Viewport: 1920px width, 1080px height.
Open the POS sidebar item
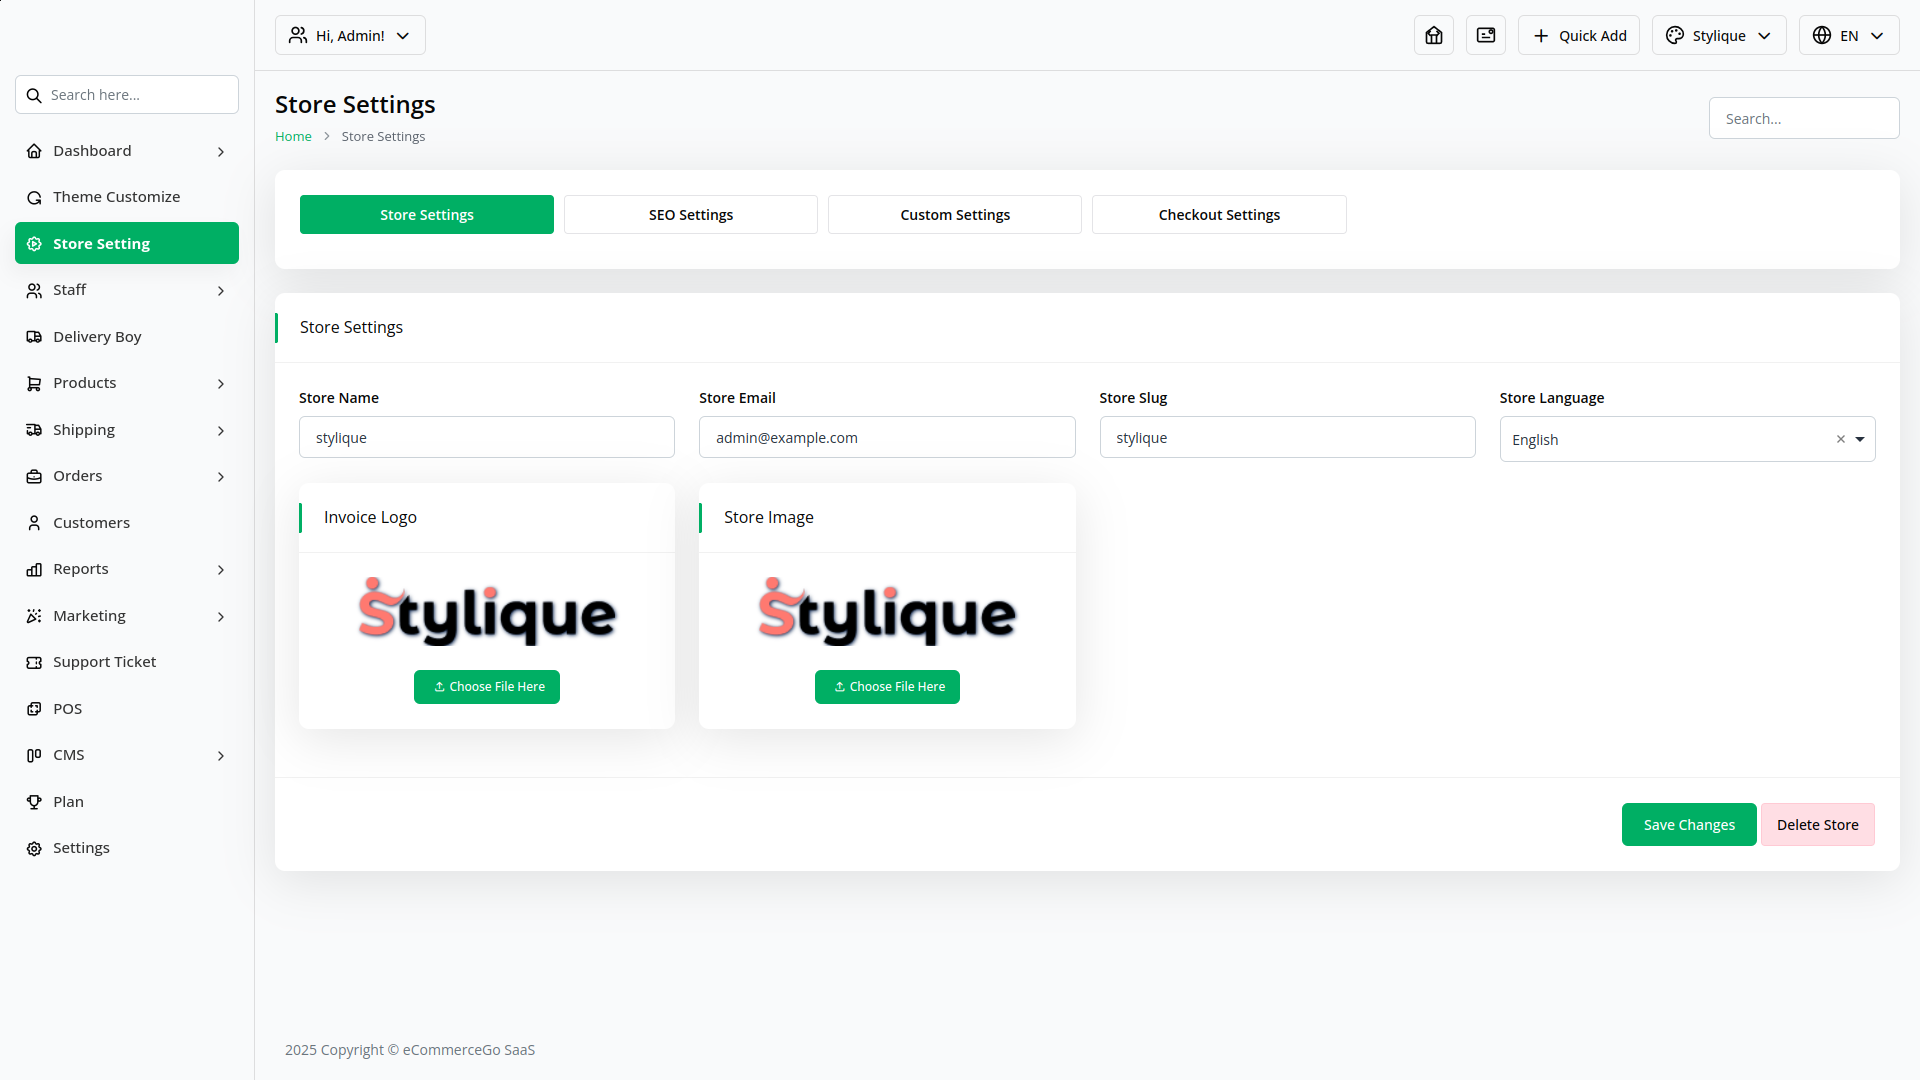click(x=67, y=708)
